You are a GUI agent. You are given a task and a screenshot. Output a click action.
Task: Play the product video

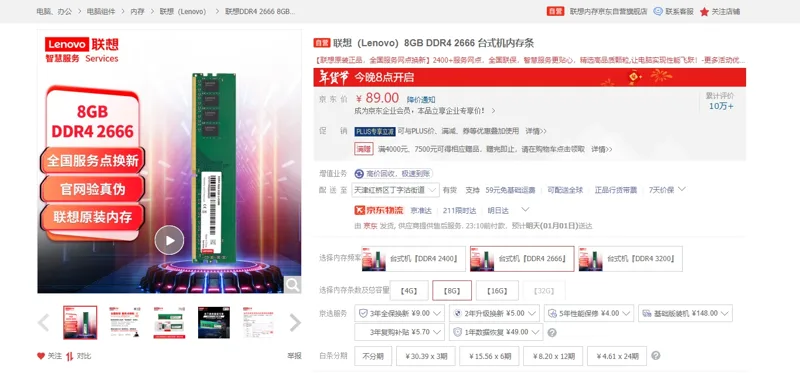point(169,240)
